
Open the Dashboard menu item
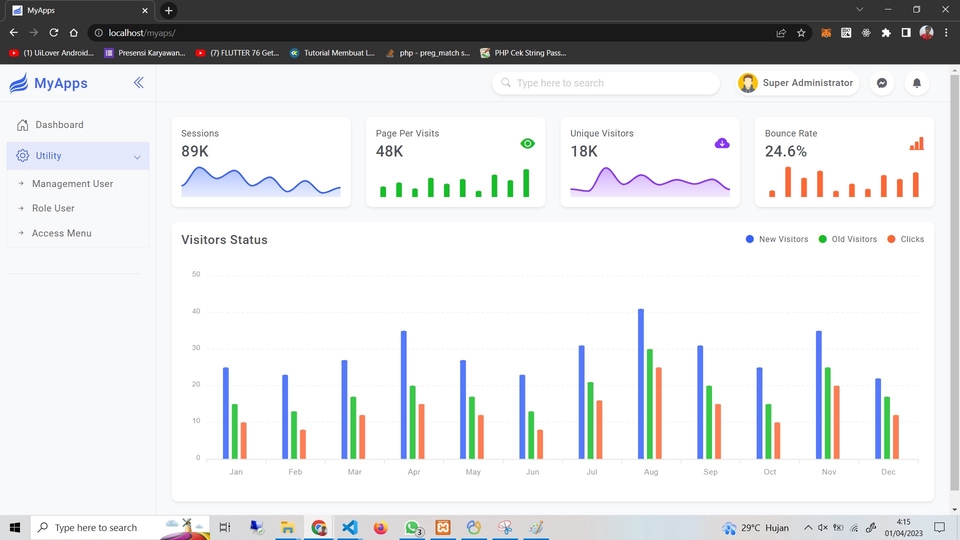tap(59, 125)
